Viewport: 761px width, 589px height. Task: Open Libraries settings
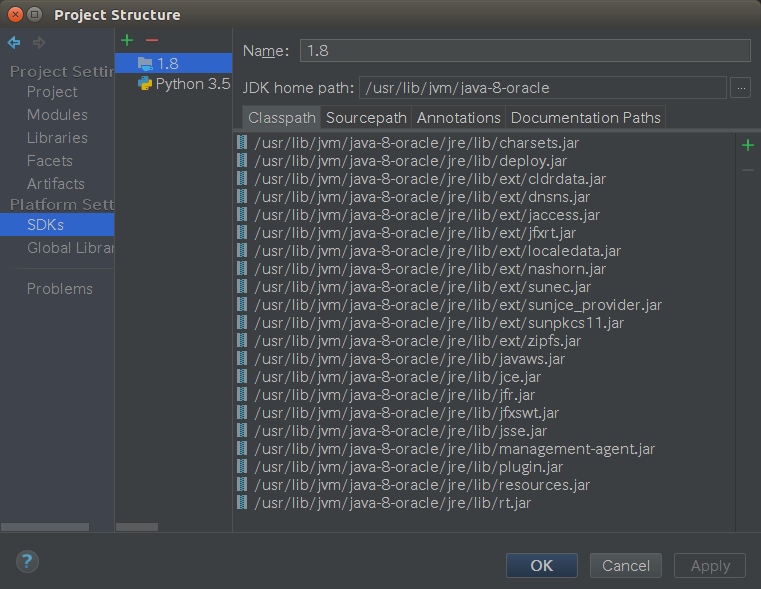57,138
